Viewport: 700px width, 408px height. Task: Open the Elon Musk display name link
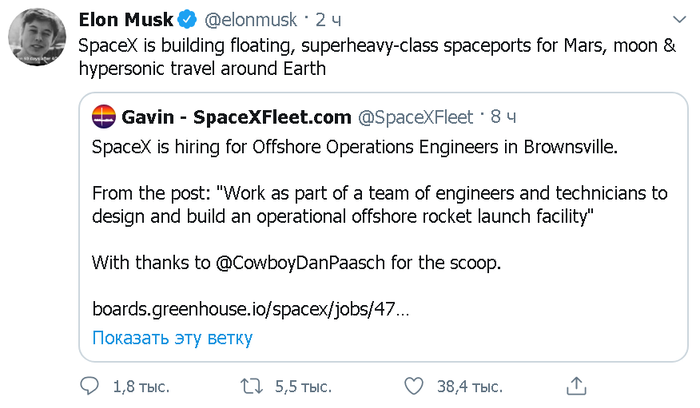click(125, 20)
